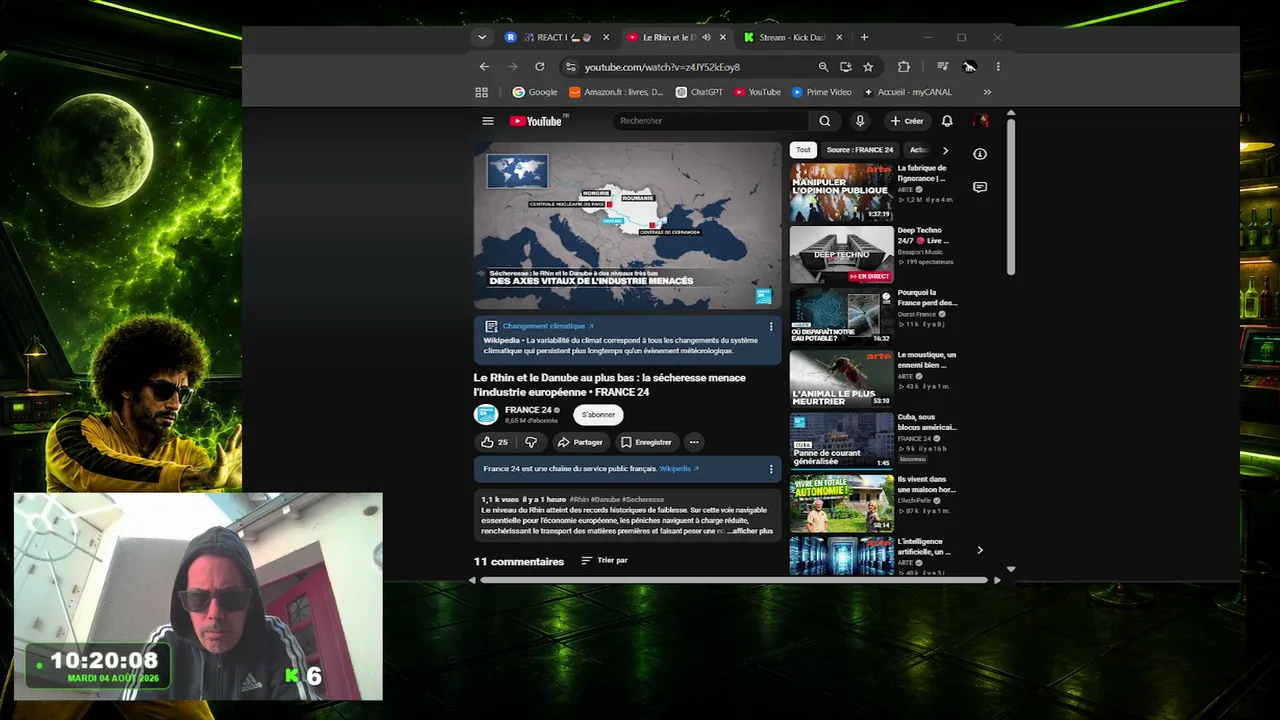Click the Créer button
The height and width of the screenshot is (720, 1280).
point(907,121)
